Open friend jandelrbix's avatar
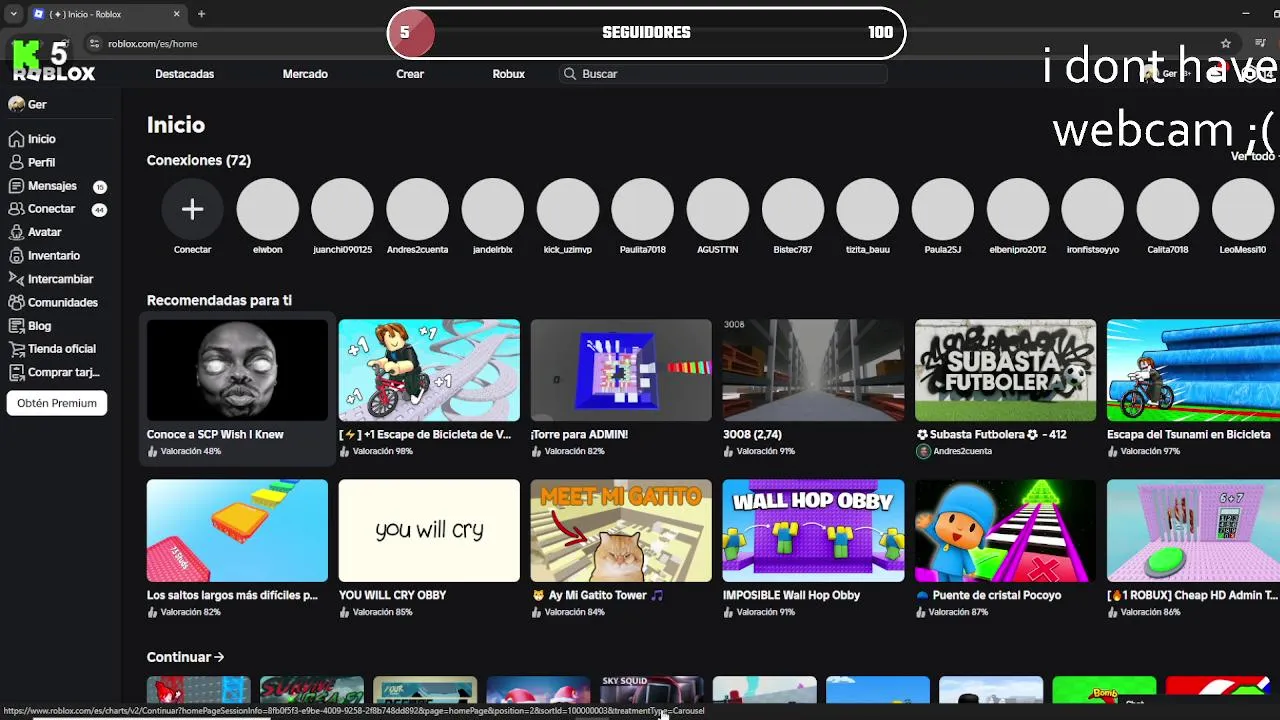 (492, 209)
